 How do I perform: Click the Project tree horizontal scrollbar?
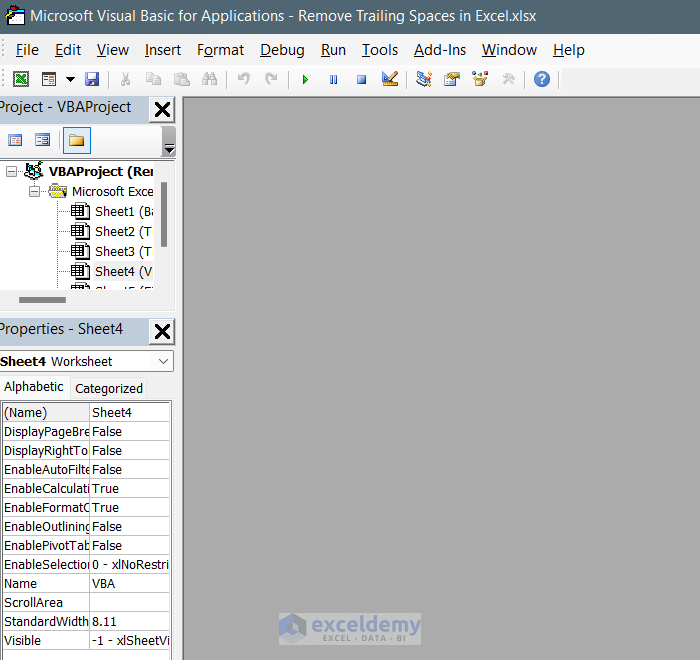click(x=42, y=300)
